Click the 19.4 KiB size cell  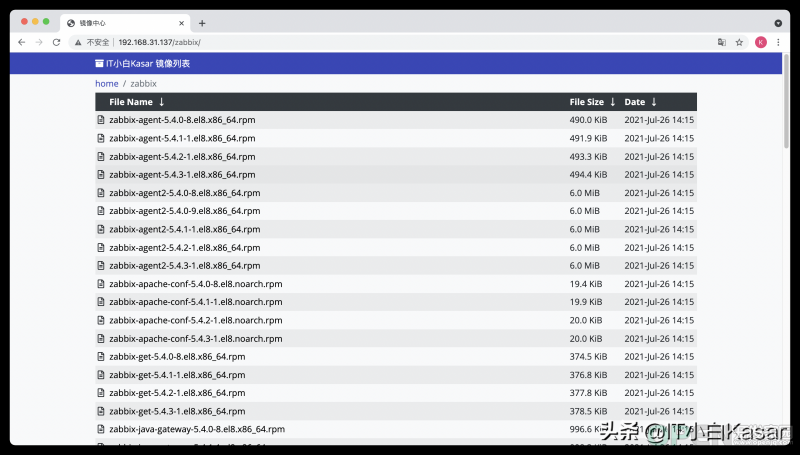point(586,284)
